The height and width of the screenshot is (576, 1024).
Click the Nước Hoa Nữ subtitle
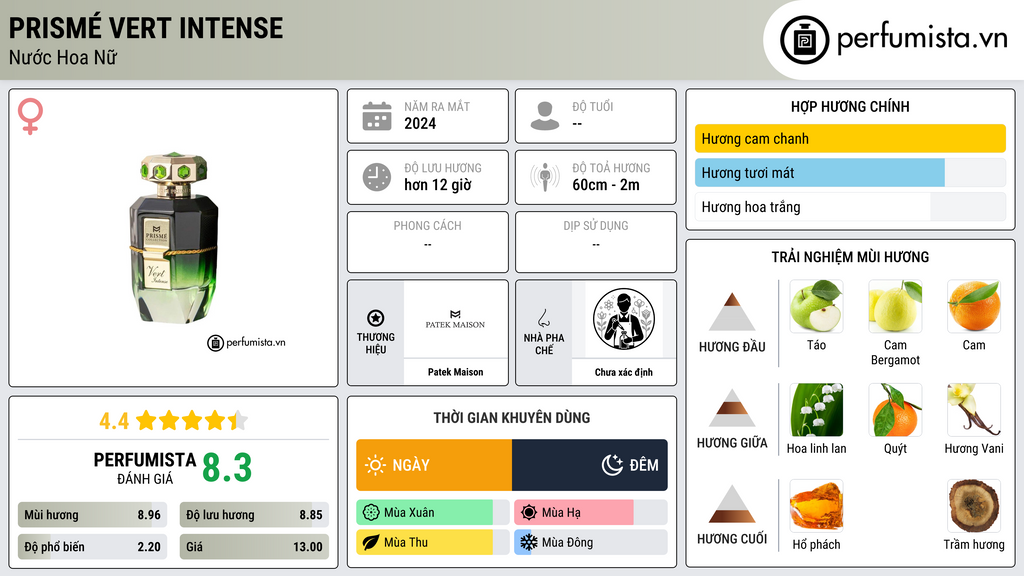[x=63, y=57]
